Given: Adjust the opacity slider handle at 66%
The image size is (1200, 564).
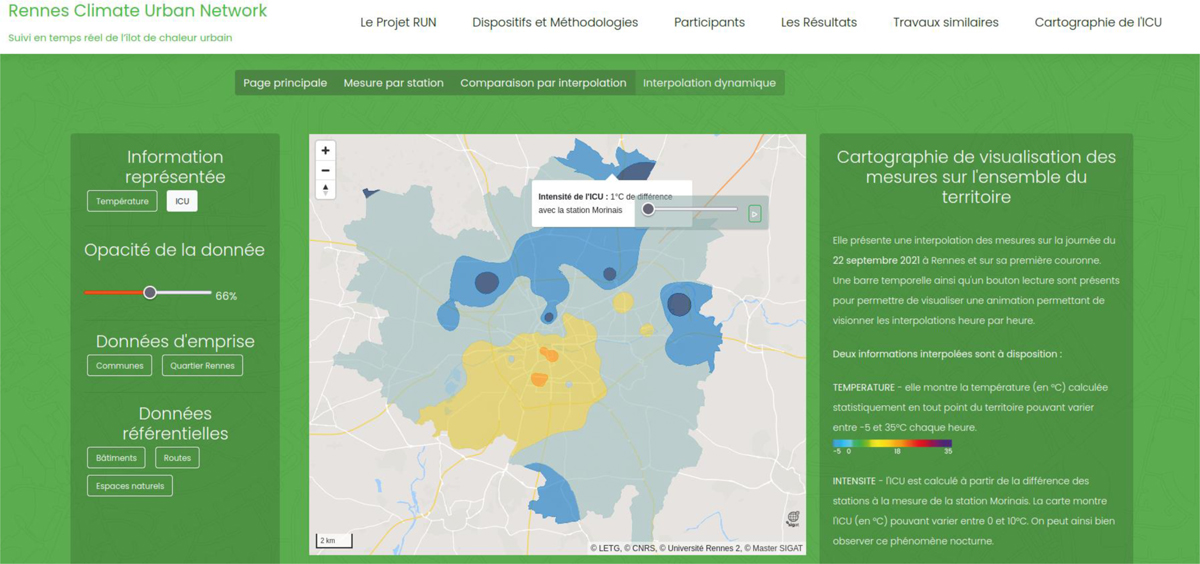Looking at the screenshot, I should (x=150, y=292).
